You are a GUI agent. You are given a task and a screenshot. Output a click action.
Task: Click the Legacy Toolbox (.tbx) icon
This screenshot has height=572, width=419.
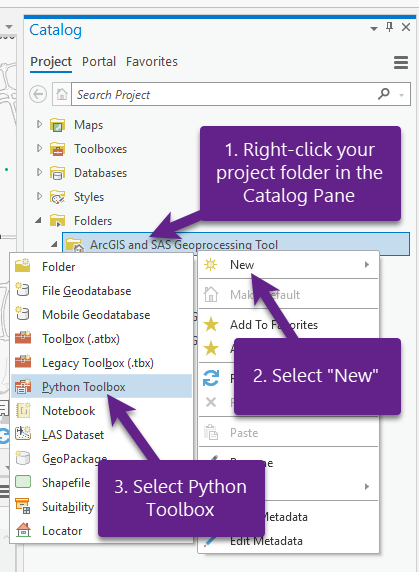pos(23,362)
